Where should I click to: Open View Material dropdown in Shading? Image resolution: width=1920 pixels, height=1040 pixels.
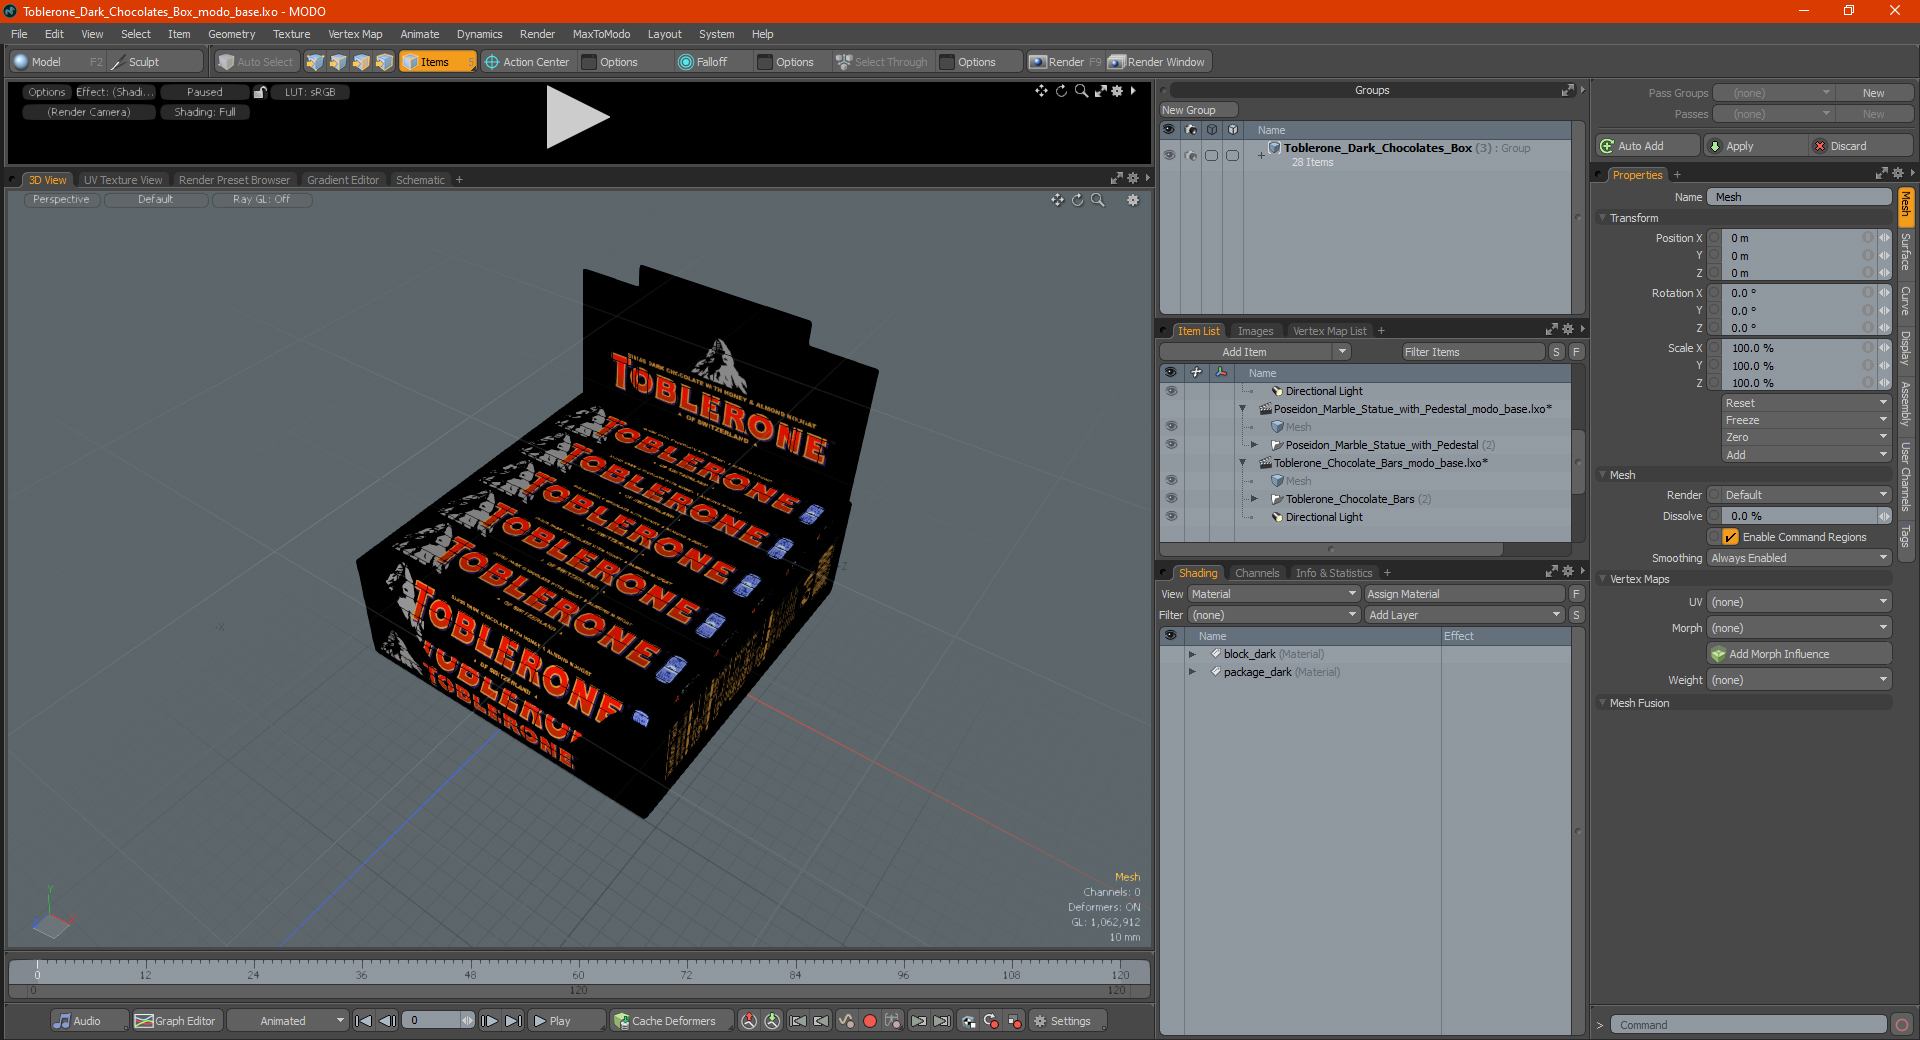(x=1273, y=594)
